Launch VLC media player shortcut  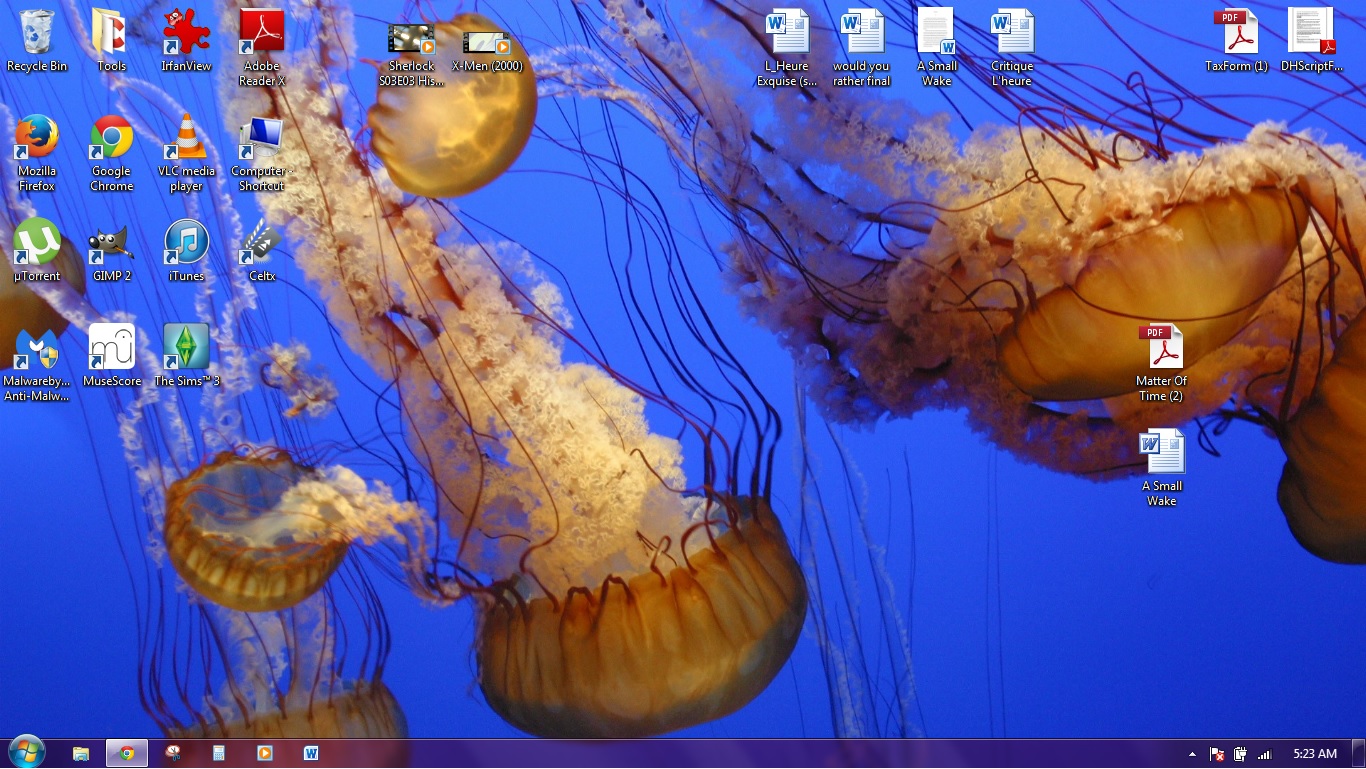[186, 153]
